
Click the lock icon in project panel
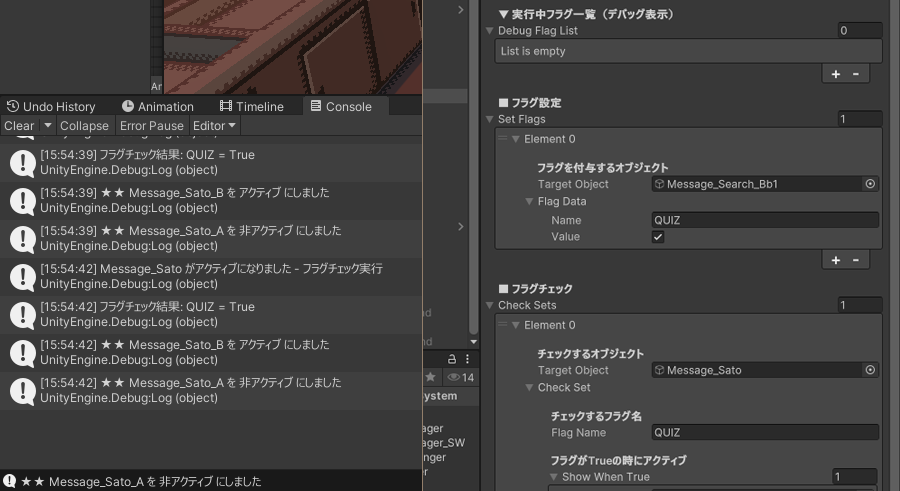click(451, 359)
